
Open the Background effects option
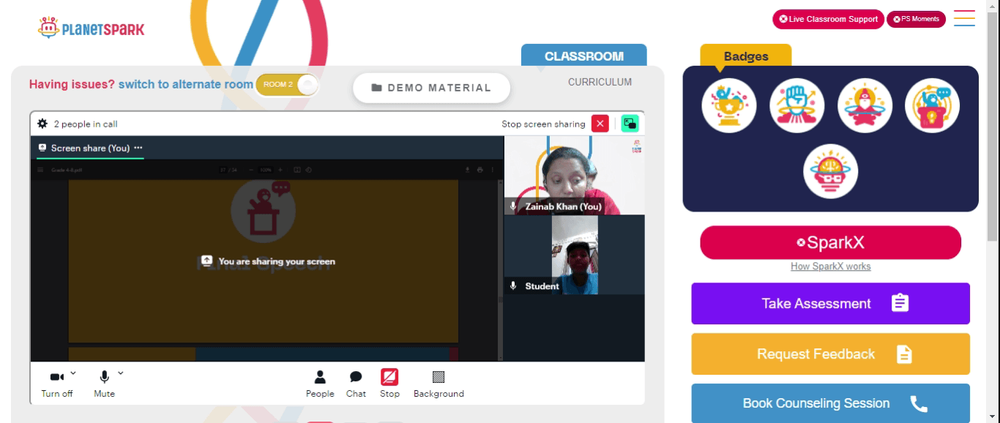(439, 384)
